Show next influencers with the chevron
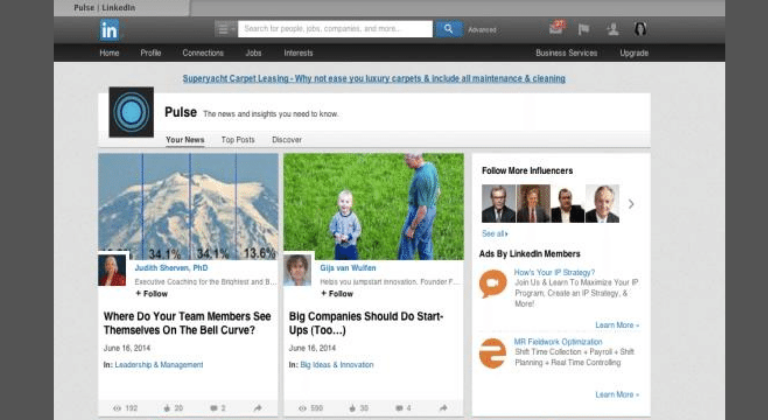768x420 pixels. coord(631,204)
